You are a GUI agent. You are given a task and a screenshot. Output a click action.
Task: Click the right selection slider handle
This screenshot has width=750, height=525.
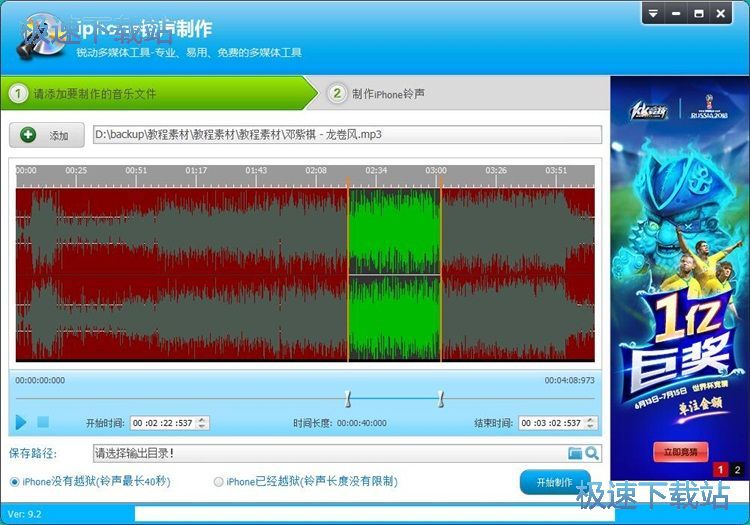pos(441,399)
